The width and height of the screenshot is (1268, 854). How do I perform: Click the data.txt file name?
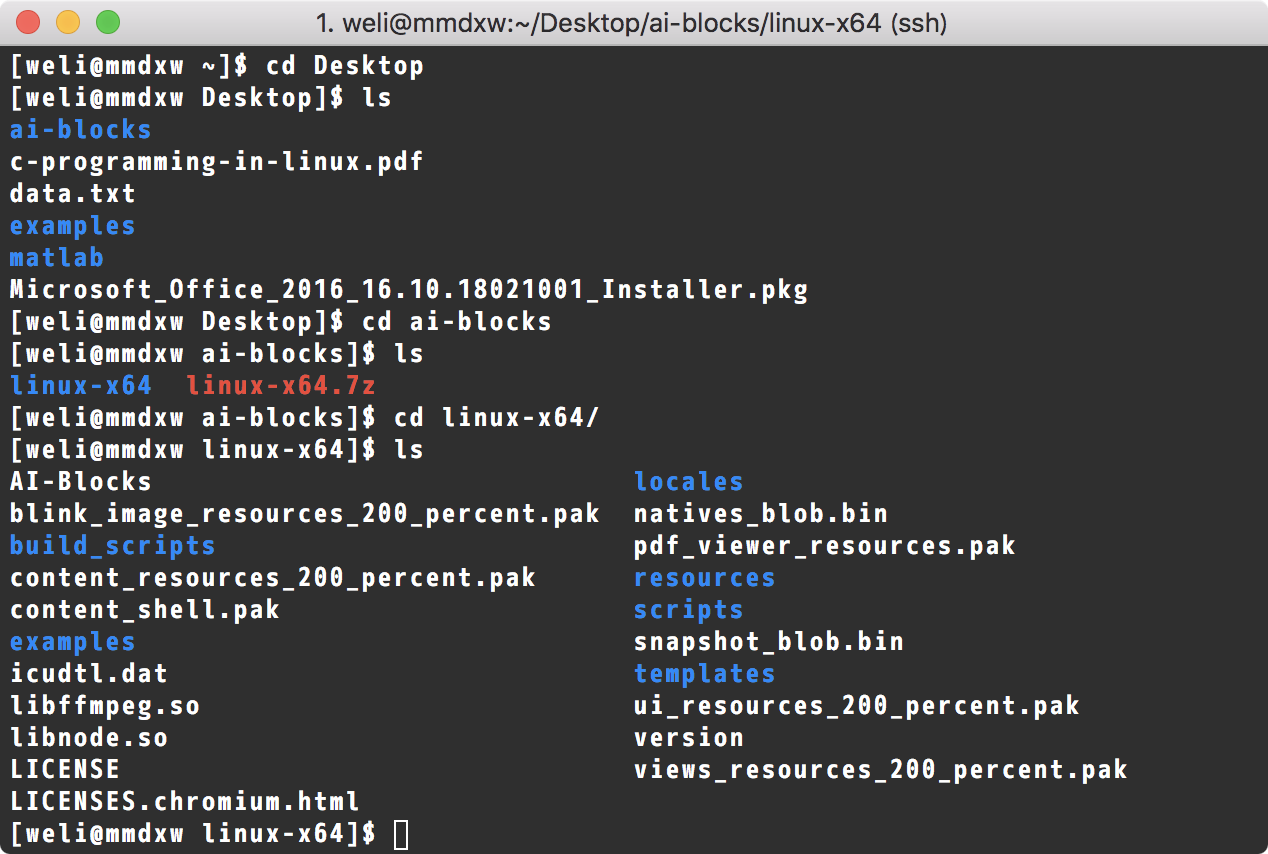pos(73,193)
